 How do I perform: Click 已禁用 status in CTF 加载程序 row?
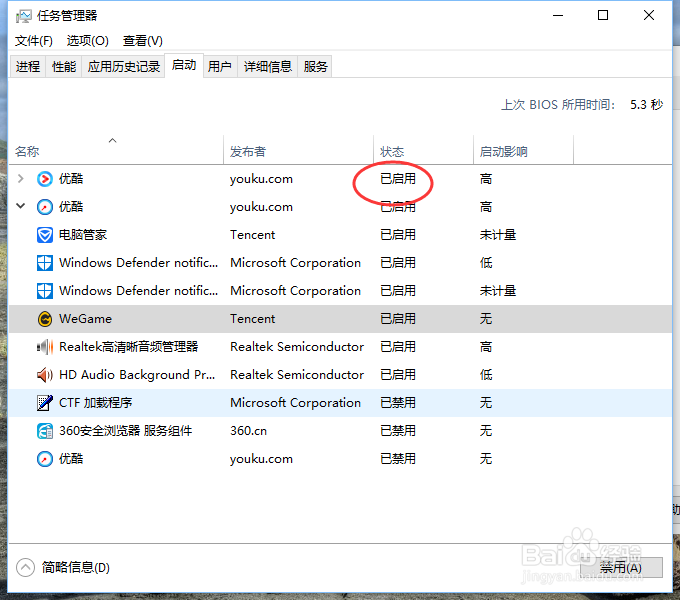(398, 403)
